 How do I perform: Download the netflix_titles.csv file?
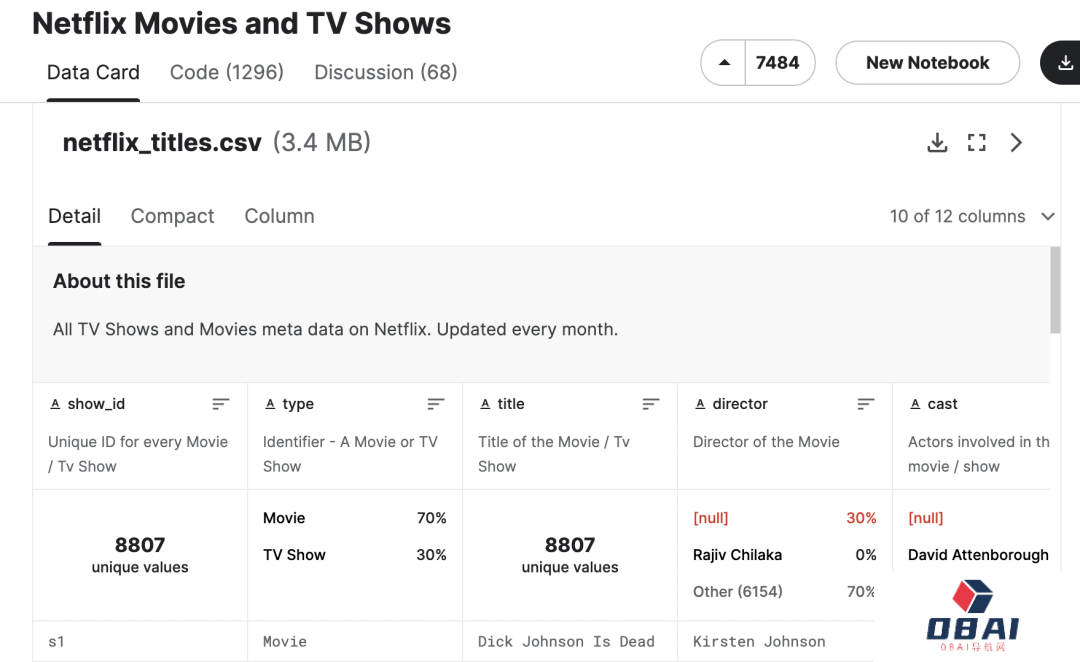pos(937,143)
